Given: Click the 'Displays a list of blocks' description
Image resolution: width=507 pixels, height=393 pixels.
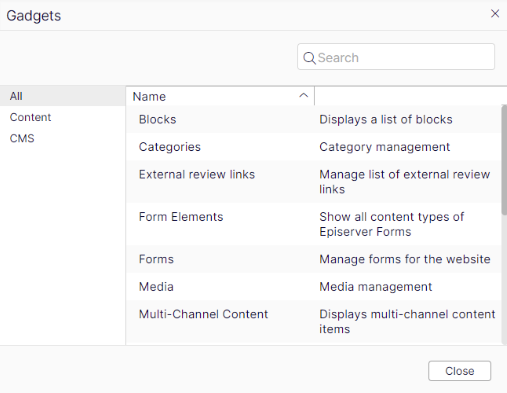Looking at the screenshot, I should (x=386, y=119).
